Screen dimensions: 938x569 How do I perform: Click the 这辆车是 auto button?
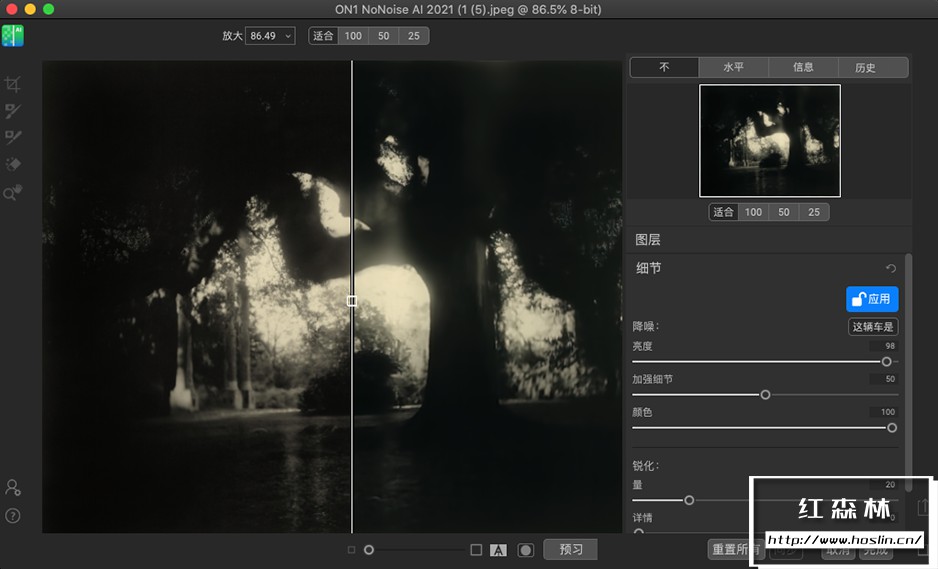pyautogui.click(x=873, y=327)
